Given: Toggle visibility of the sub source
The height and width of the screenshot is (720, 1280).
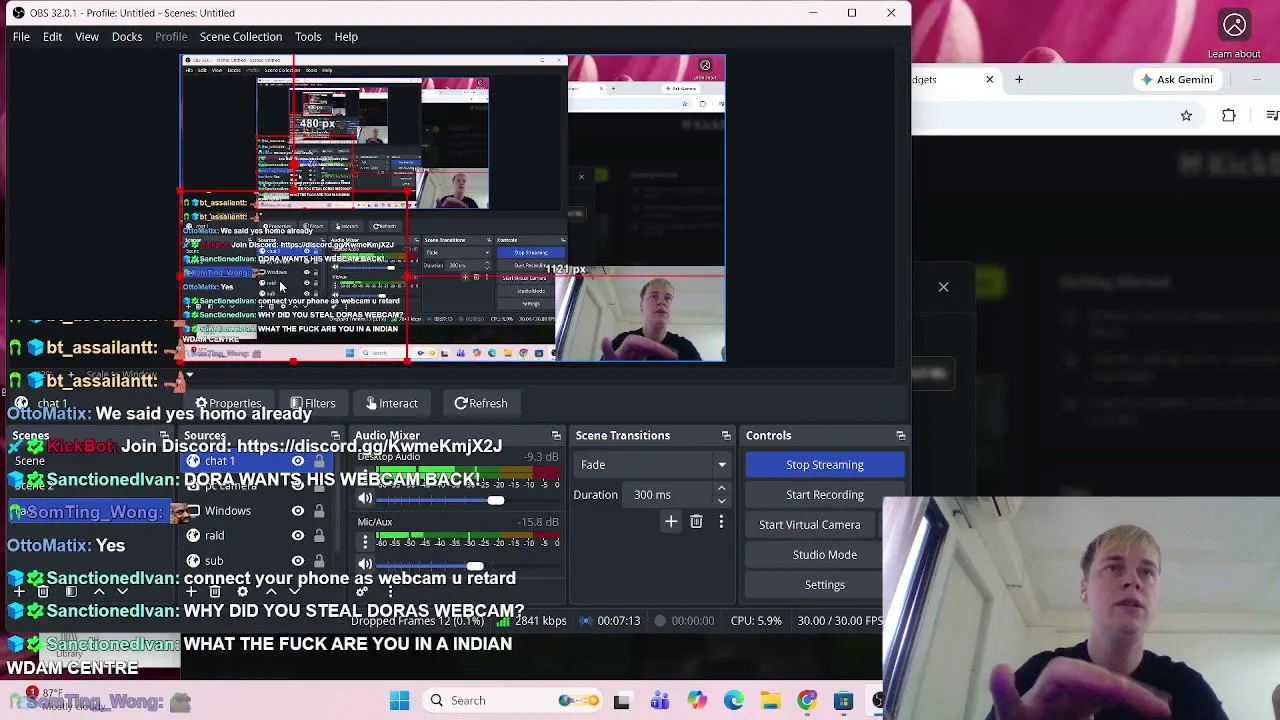Looking at the screenshot, I should pyautogui.click(x=298, y=561).
